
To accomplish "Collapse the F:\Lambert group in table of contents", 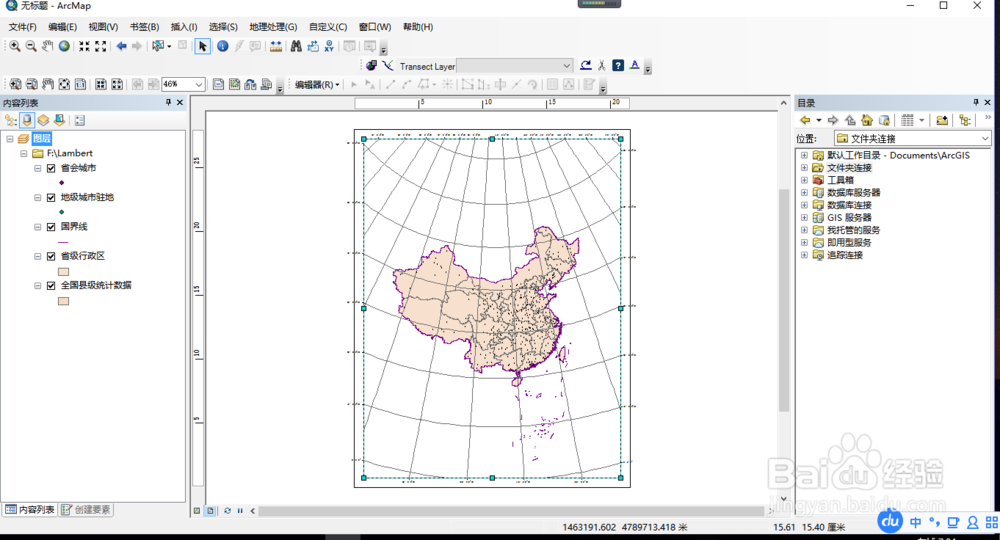I will pyautogui.click(x=24, y=154).
